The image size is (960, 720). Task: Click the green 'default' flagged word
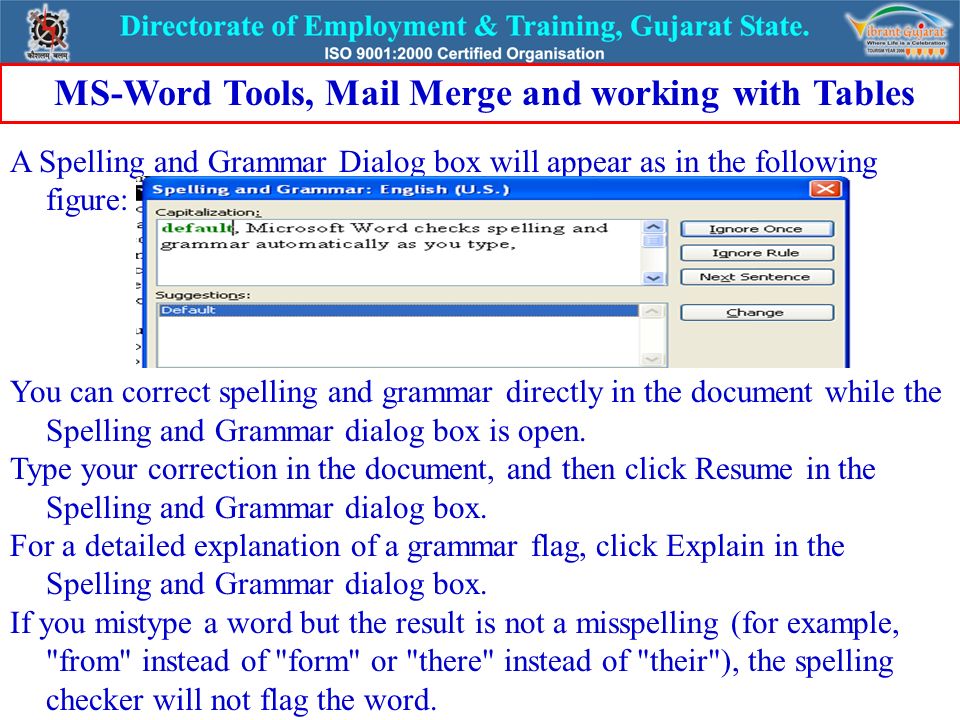click(x=197, y=228)
